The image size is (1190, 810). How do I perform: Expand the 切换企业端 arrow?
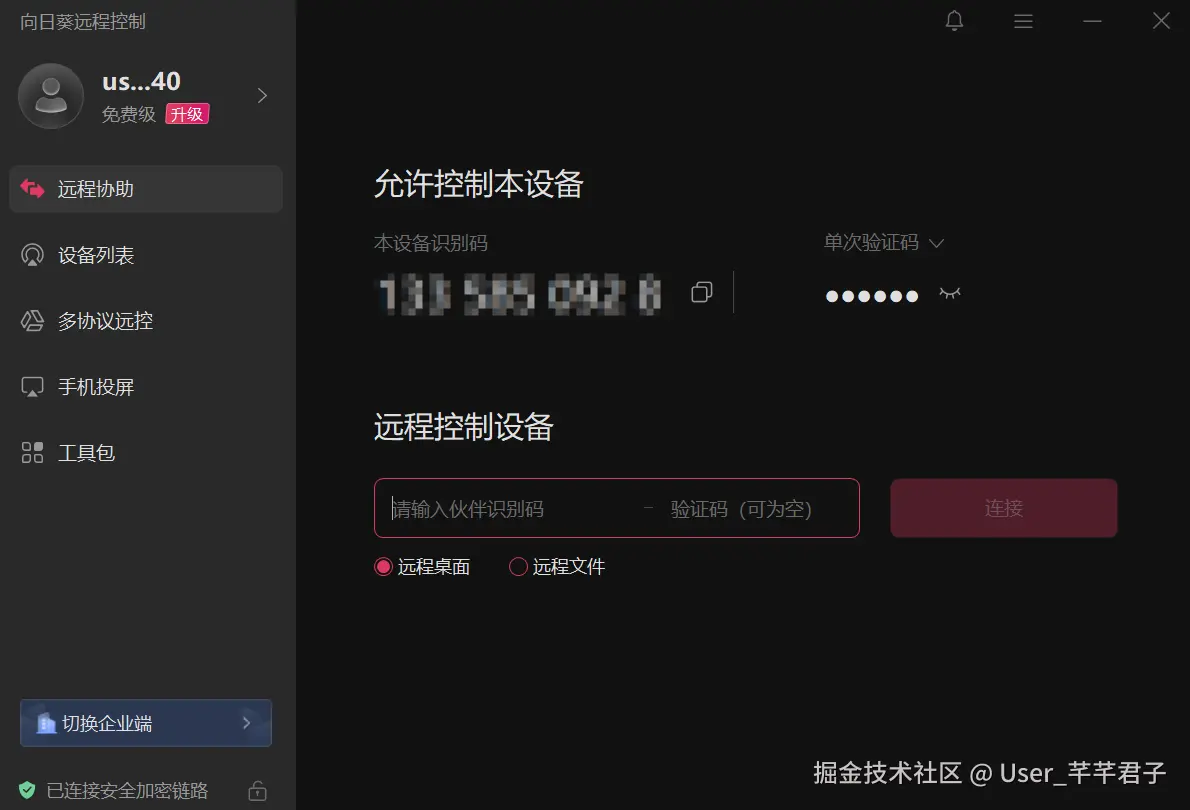[247, 723]
